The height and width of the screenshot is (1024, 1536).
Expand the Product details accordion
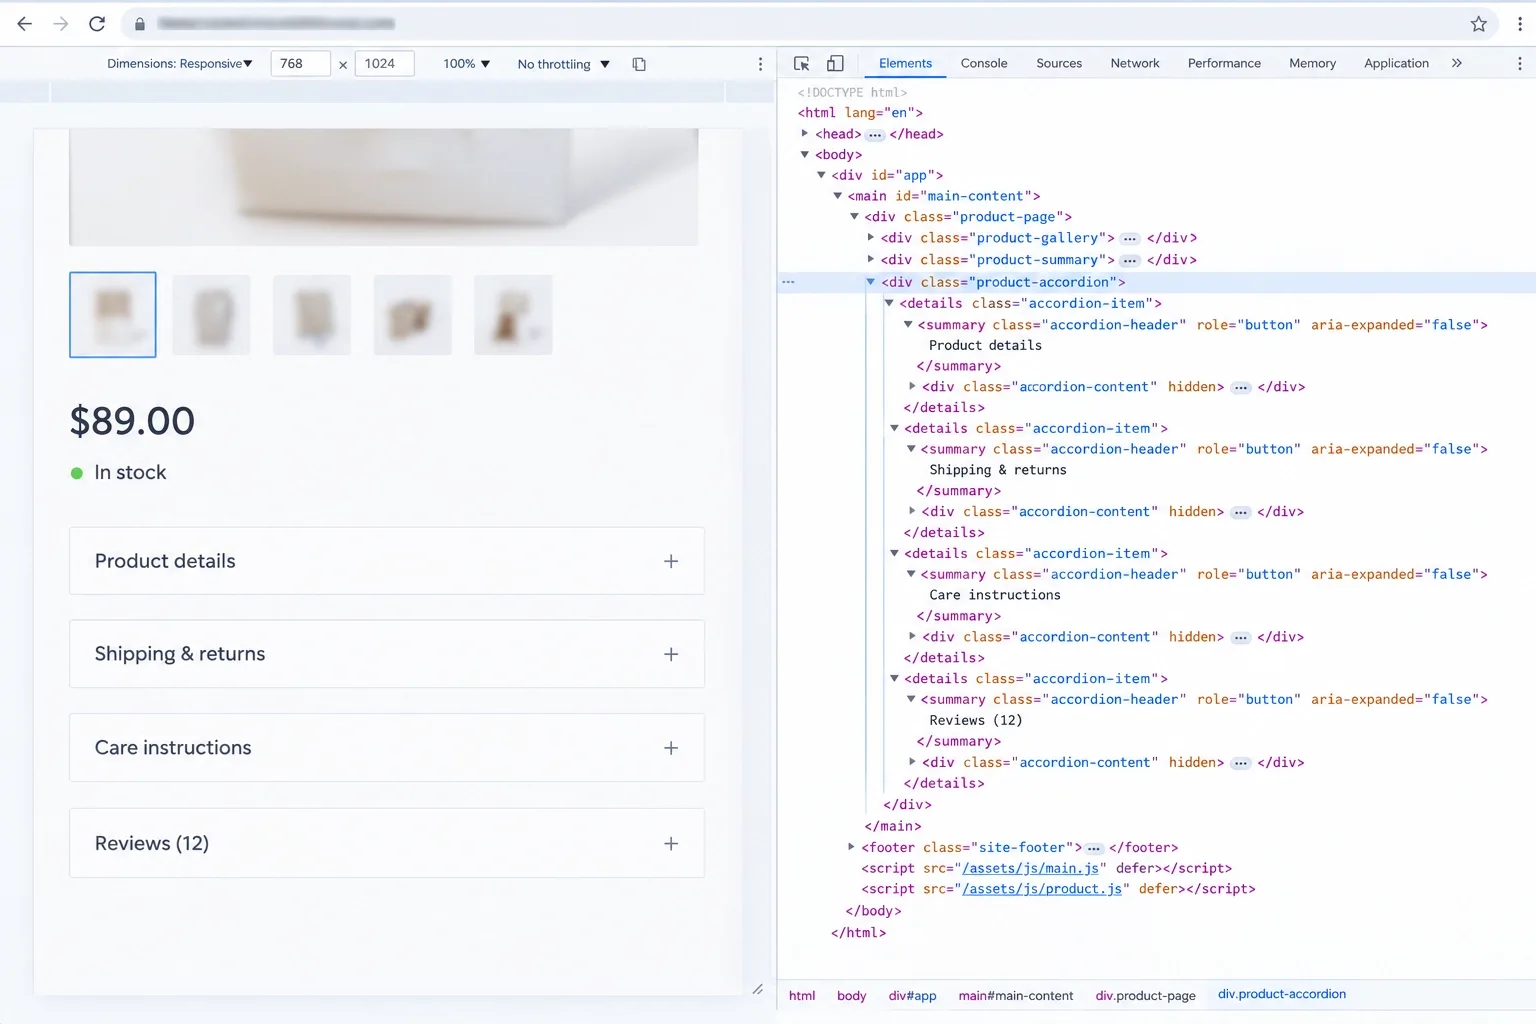coord(387,561)
